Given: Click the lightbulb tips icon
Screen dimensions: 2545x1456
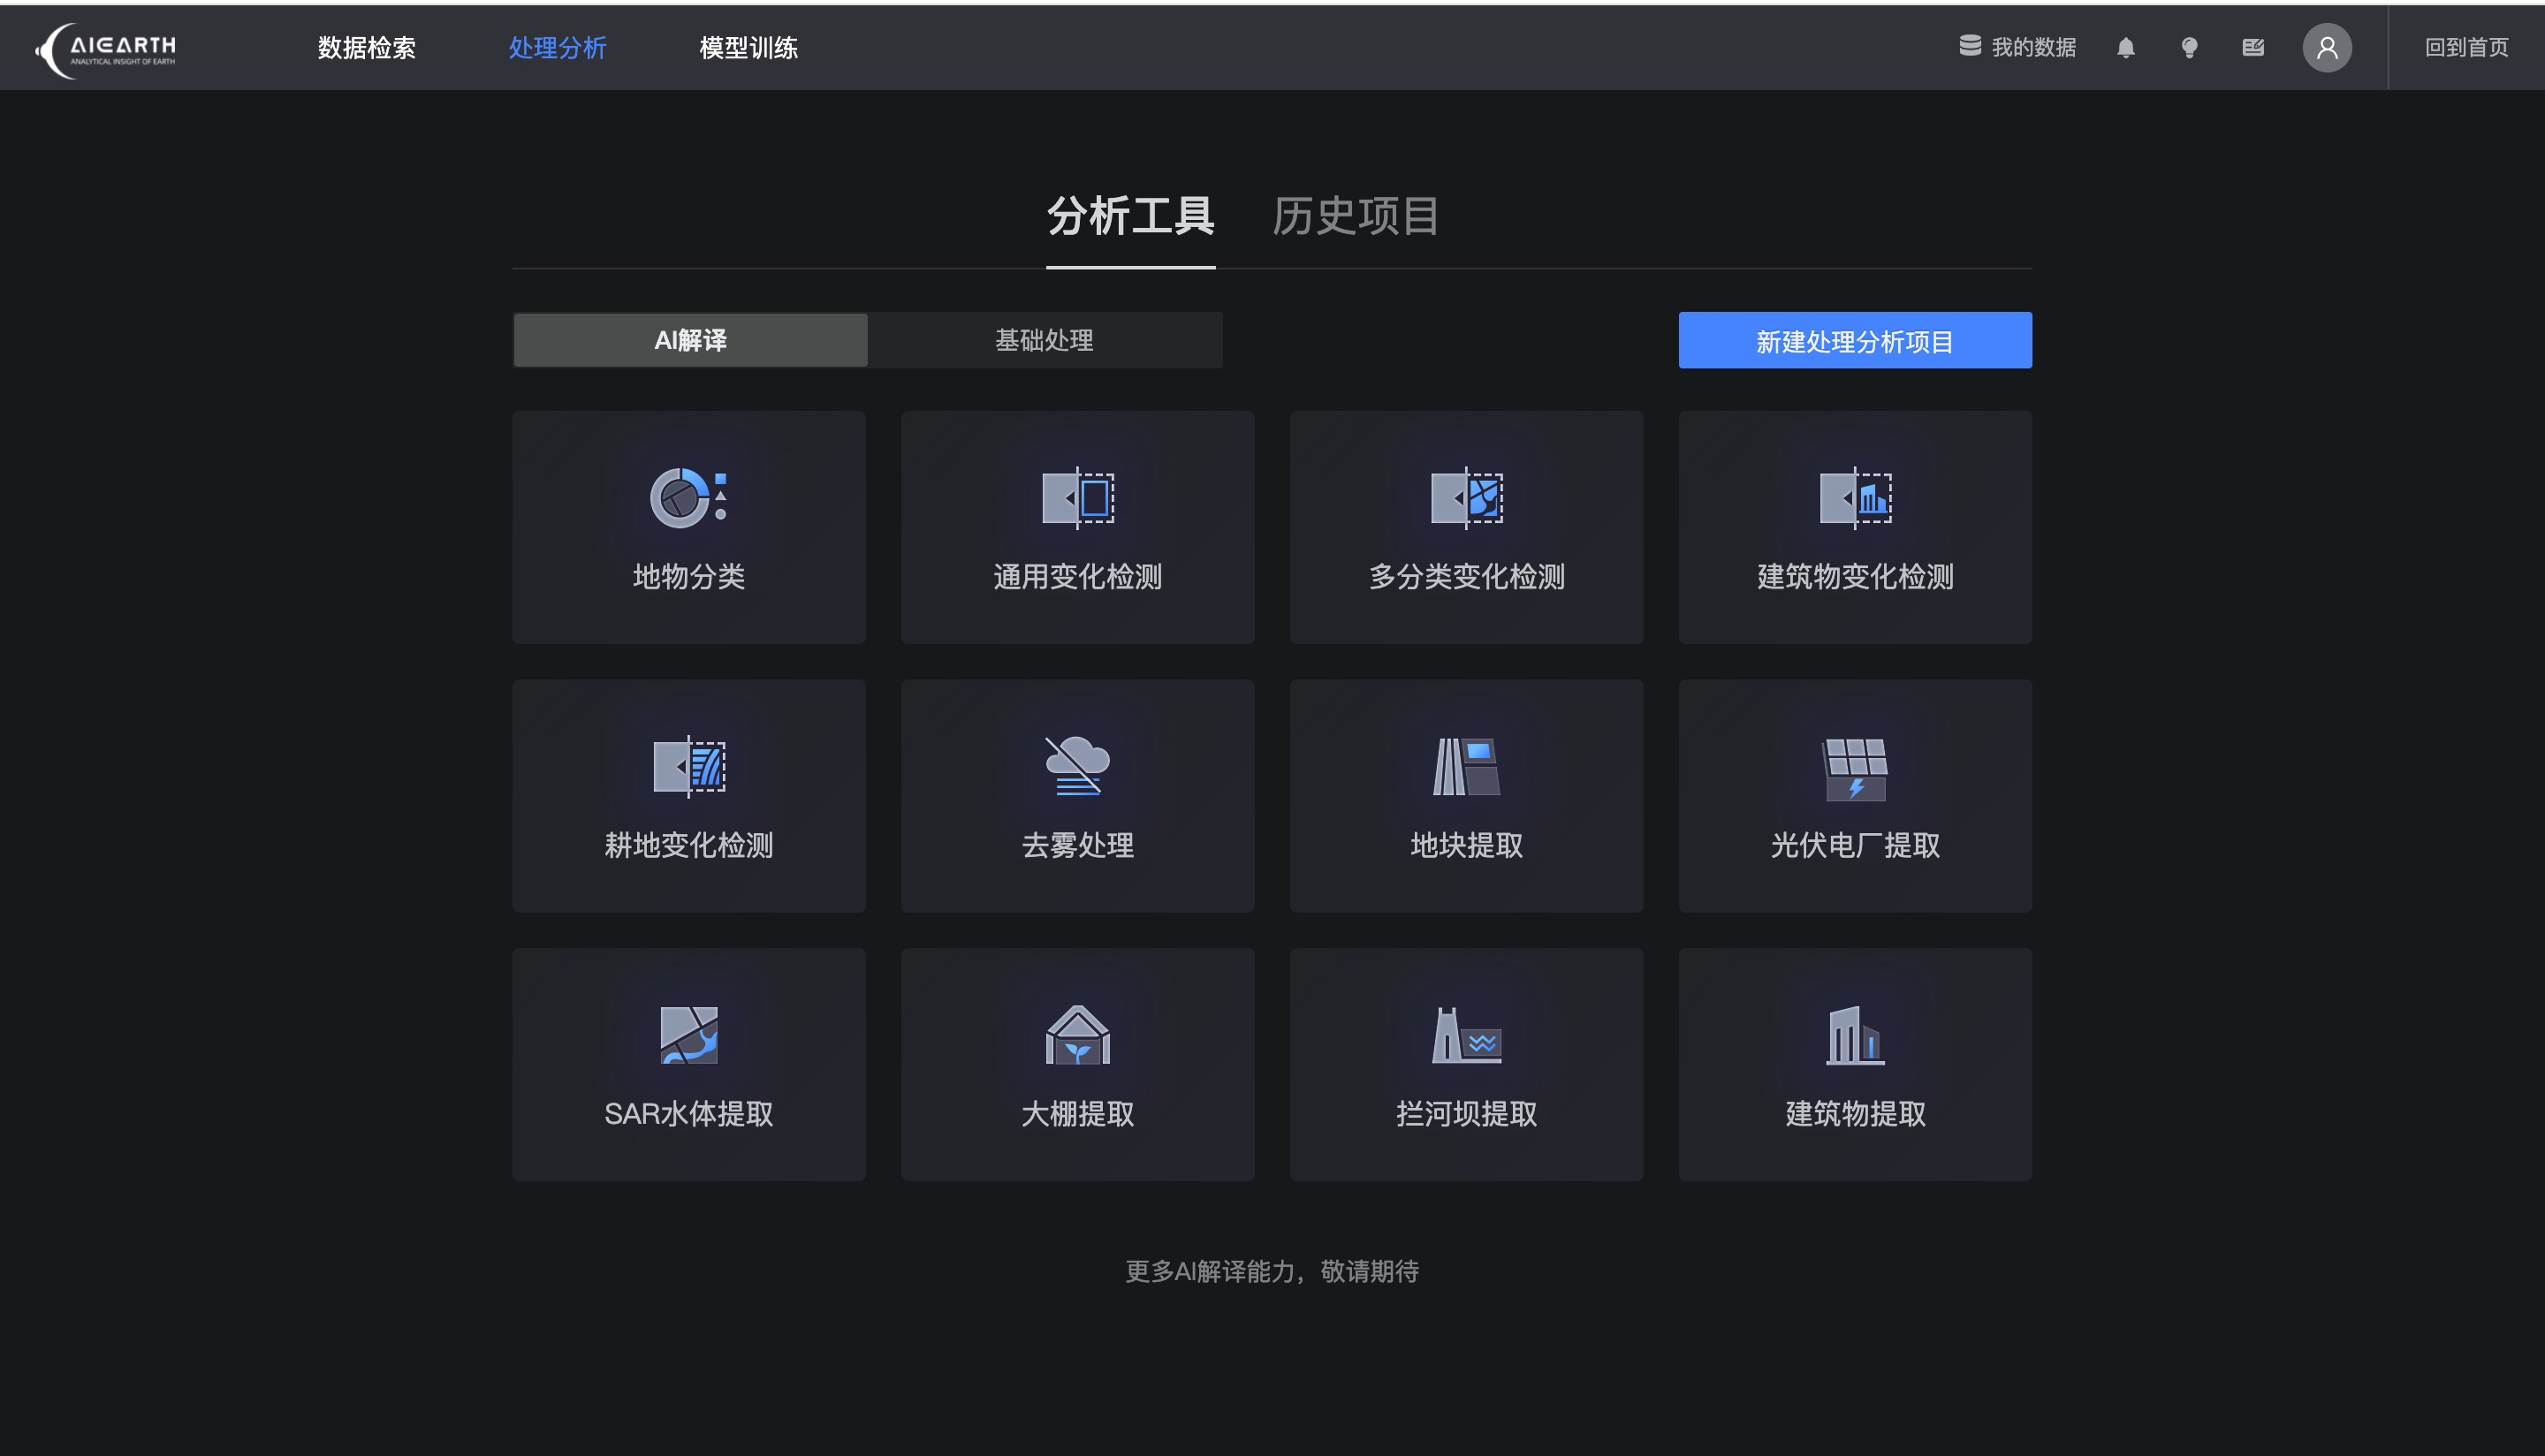Looking at the screenshot, I should coord(2189,48).
